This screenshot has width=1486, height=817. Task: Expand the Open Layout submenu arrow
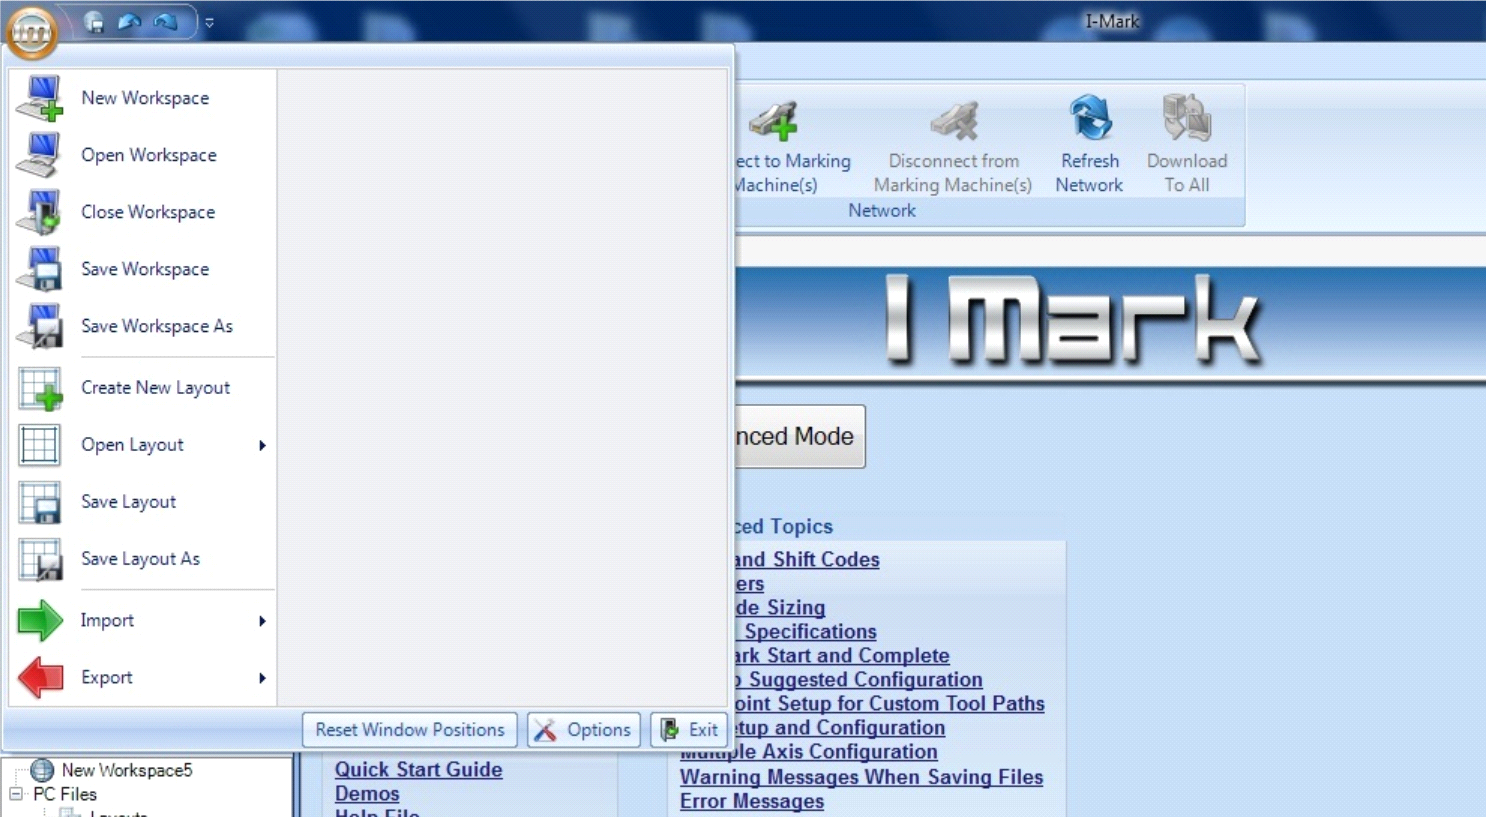262,445
